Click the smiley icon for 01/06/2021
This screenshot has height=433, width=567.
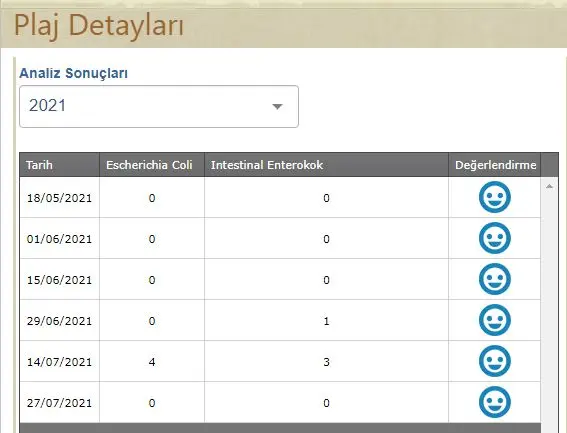click(495, 238)
